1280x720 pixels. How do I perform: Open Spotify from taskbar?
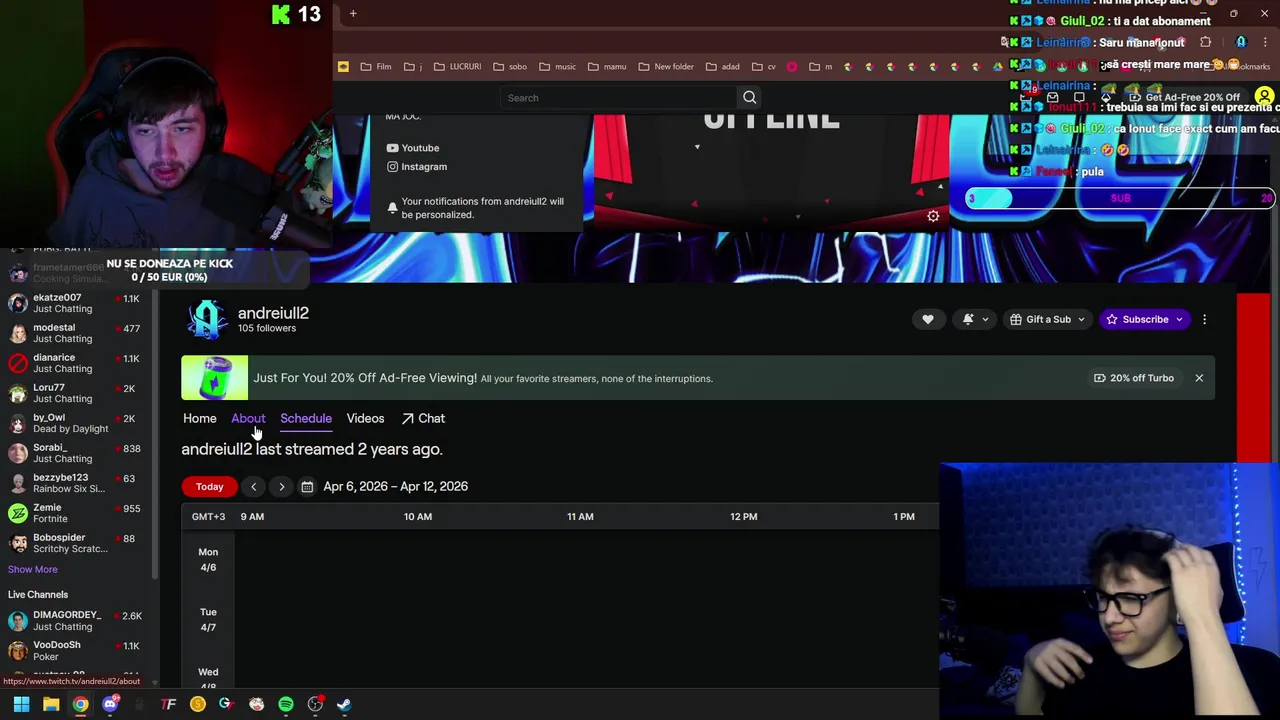(x=286, y=704)
